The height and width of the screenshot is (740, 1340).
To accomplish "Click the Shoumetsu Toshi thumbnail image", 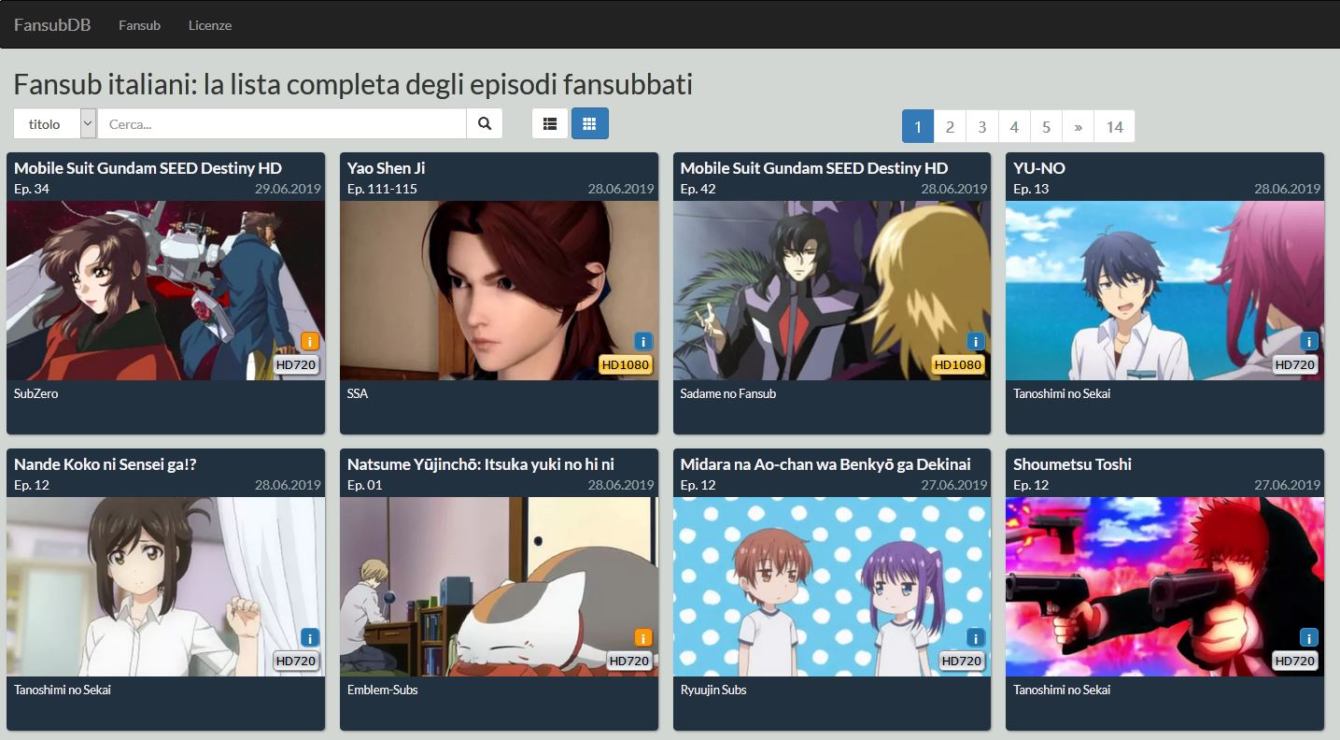I will tap(1165, 586).
